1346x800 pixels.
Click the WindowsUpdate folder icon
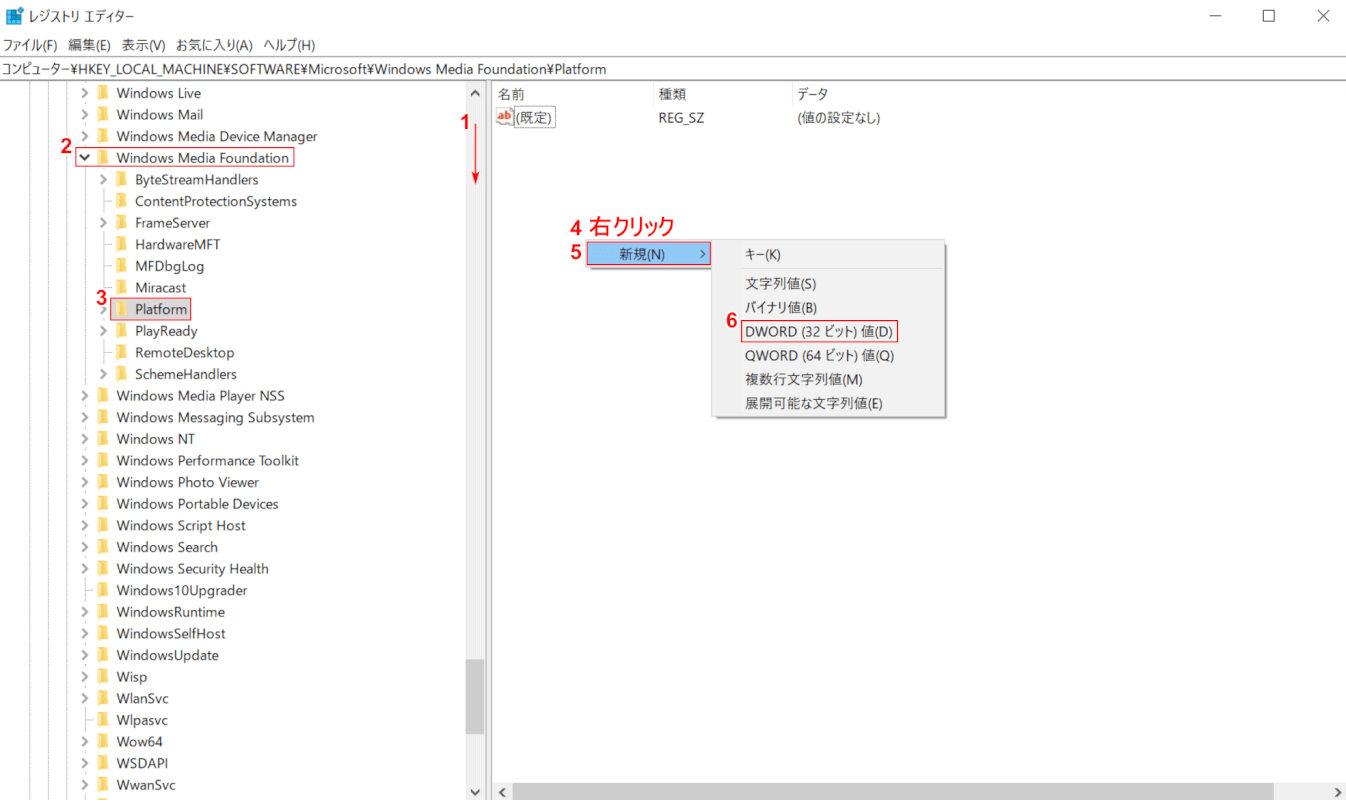point(103,656)
